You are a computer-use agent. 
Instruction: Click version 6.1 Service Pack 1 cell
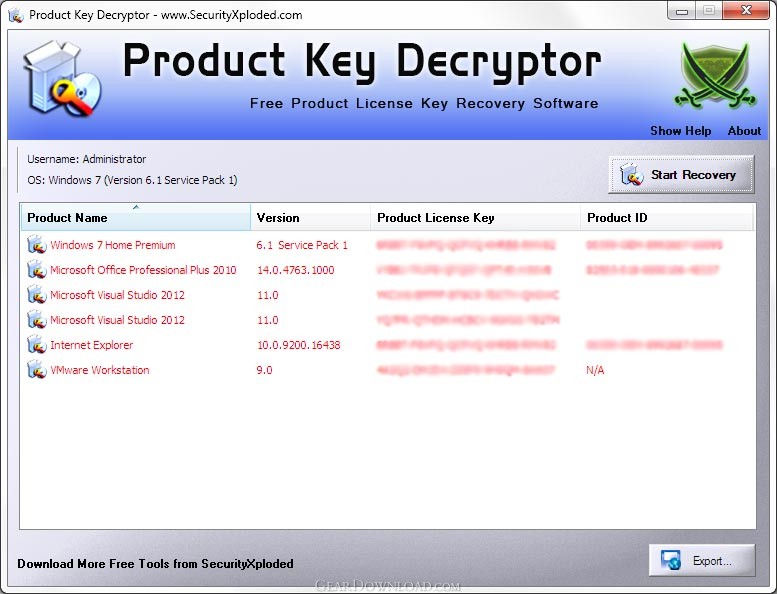302,245
